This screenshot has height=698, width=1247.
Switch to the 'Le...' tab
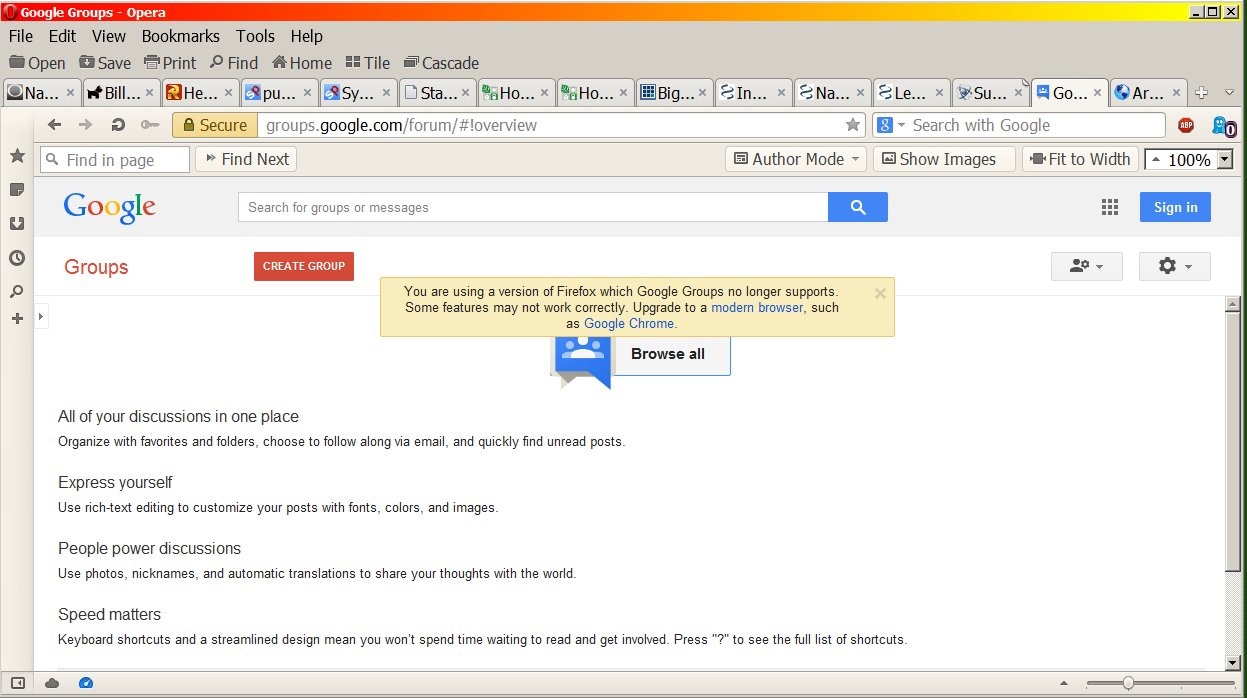click(911, 93)
